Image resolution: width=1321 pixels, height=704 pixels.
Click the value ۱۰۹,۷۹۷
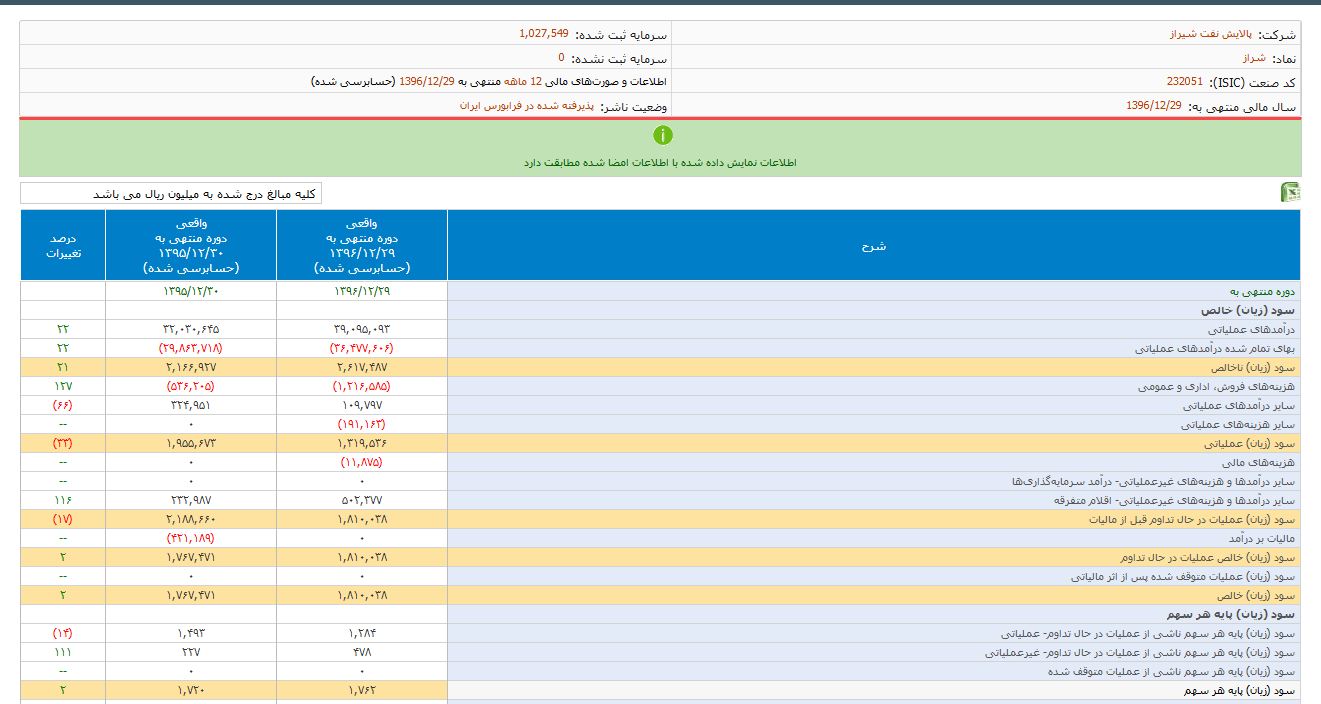pyautogui.click(x=362, y=405)
